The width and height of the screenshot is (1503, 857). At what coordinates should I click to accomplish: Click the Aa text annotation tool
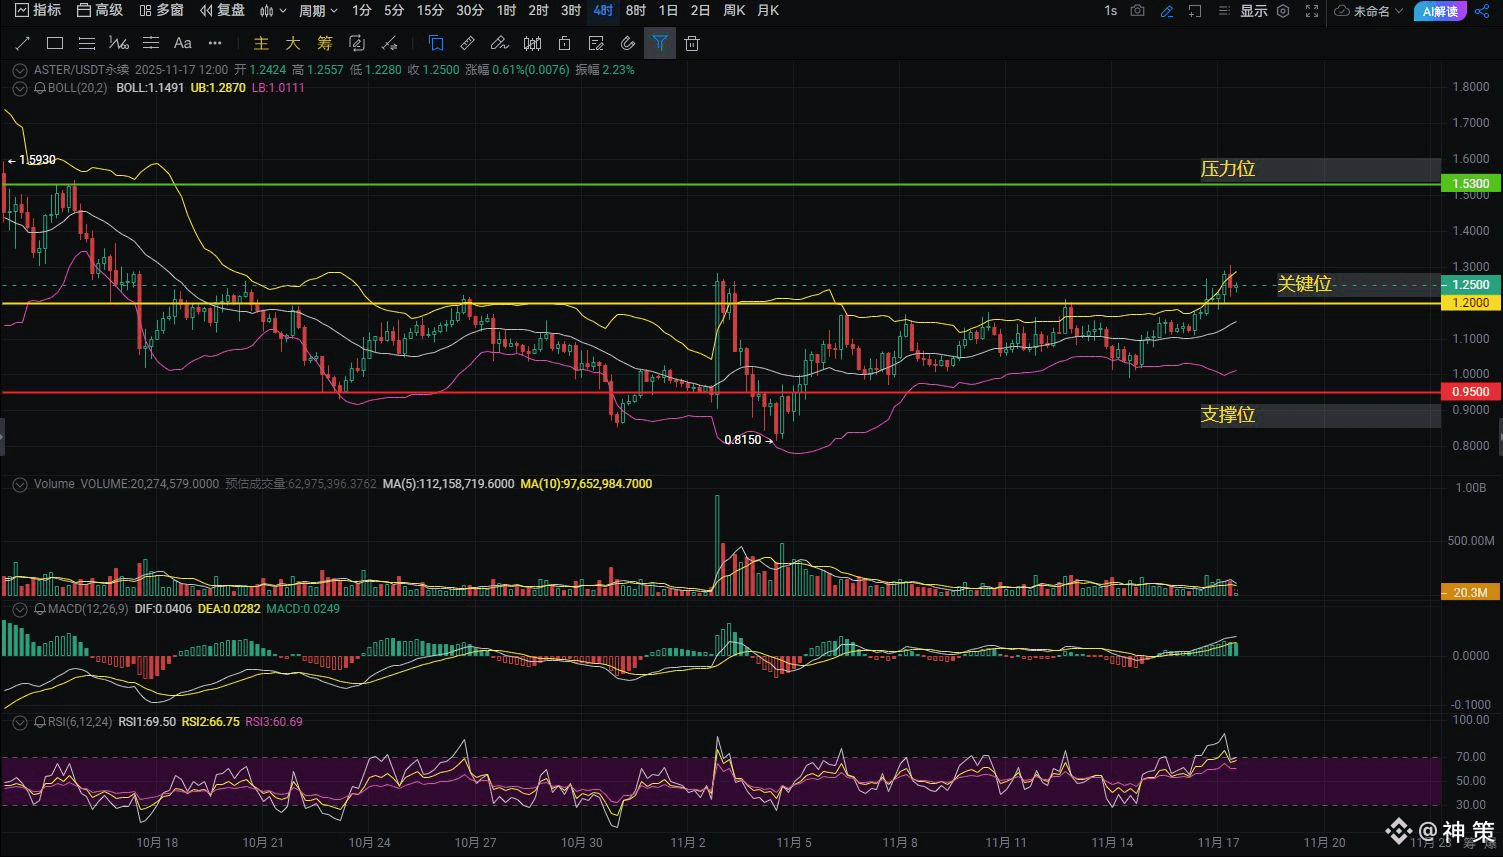[182, 44]
